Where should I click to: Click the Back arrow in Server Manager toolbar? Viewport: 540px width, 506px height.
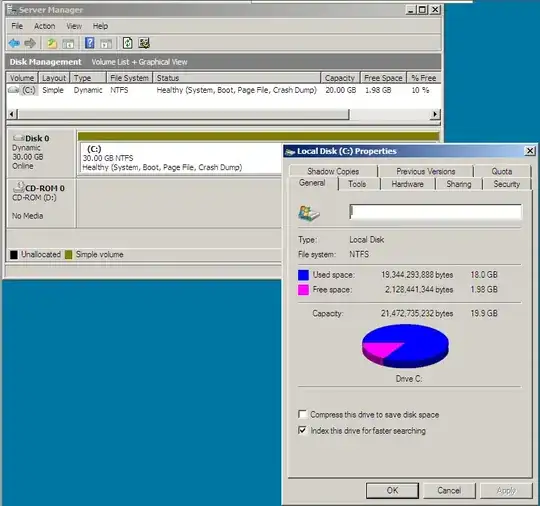tap(14, 43)
